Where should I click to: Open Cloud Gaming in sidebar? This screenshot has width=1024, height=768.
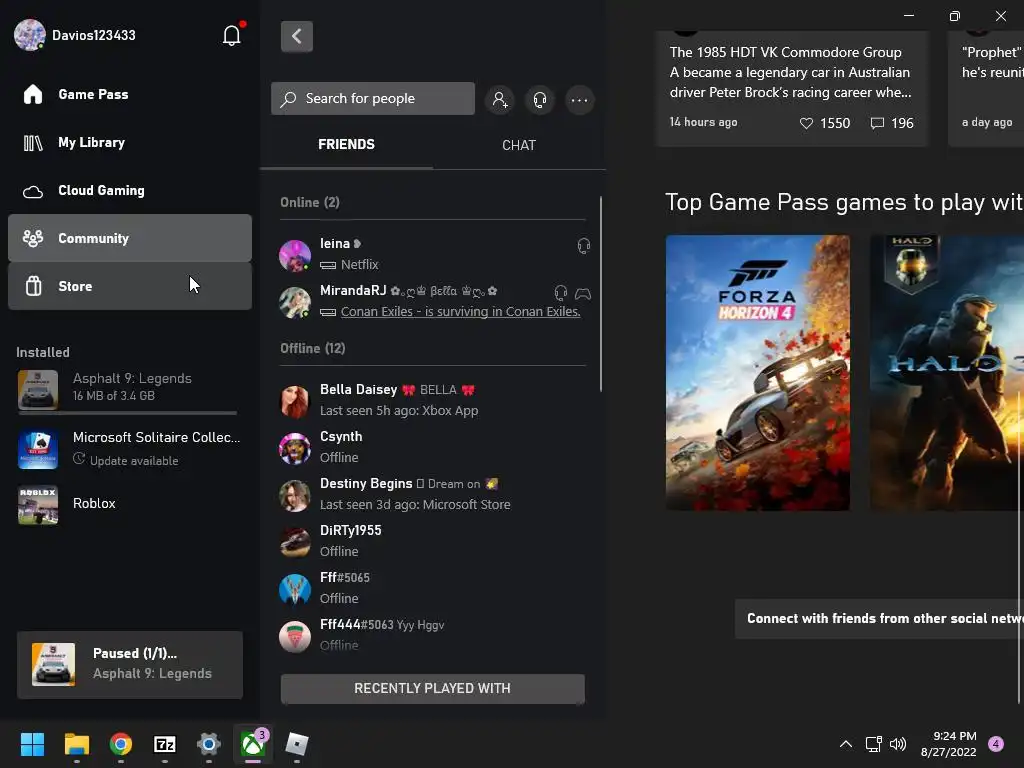(129, 191)
